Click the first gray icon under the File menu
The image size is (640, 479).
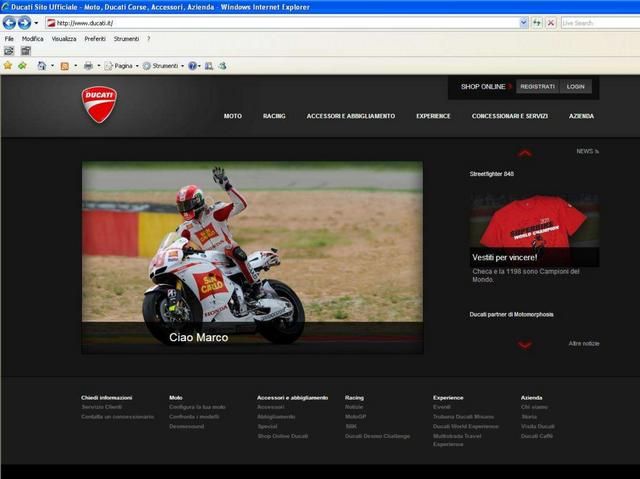(x=9, y=51)
